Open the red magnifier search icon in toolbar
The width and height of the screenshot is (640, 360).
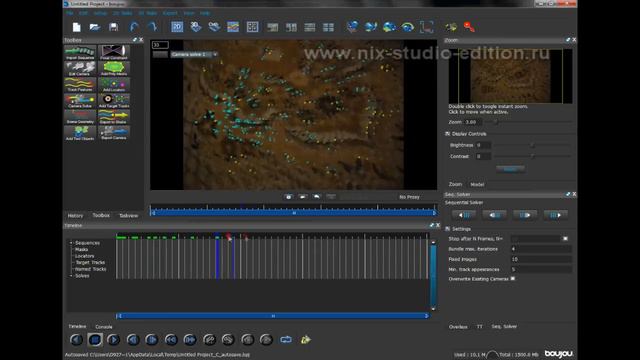[469, 27]
